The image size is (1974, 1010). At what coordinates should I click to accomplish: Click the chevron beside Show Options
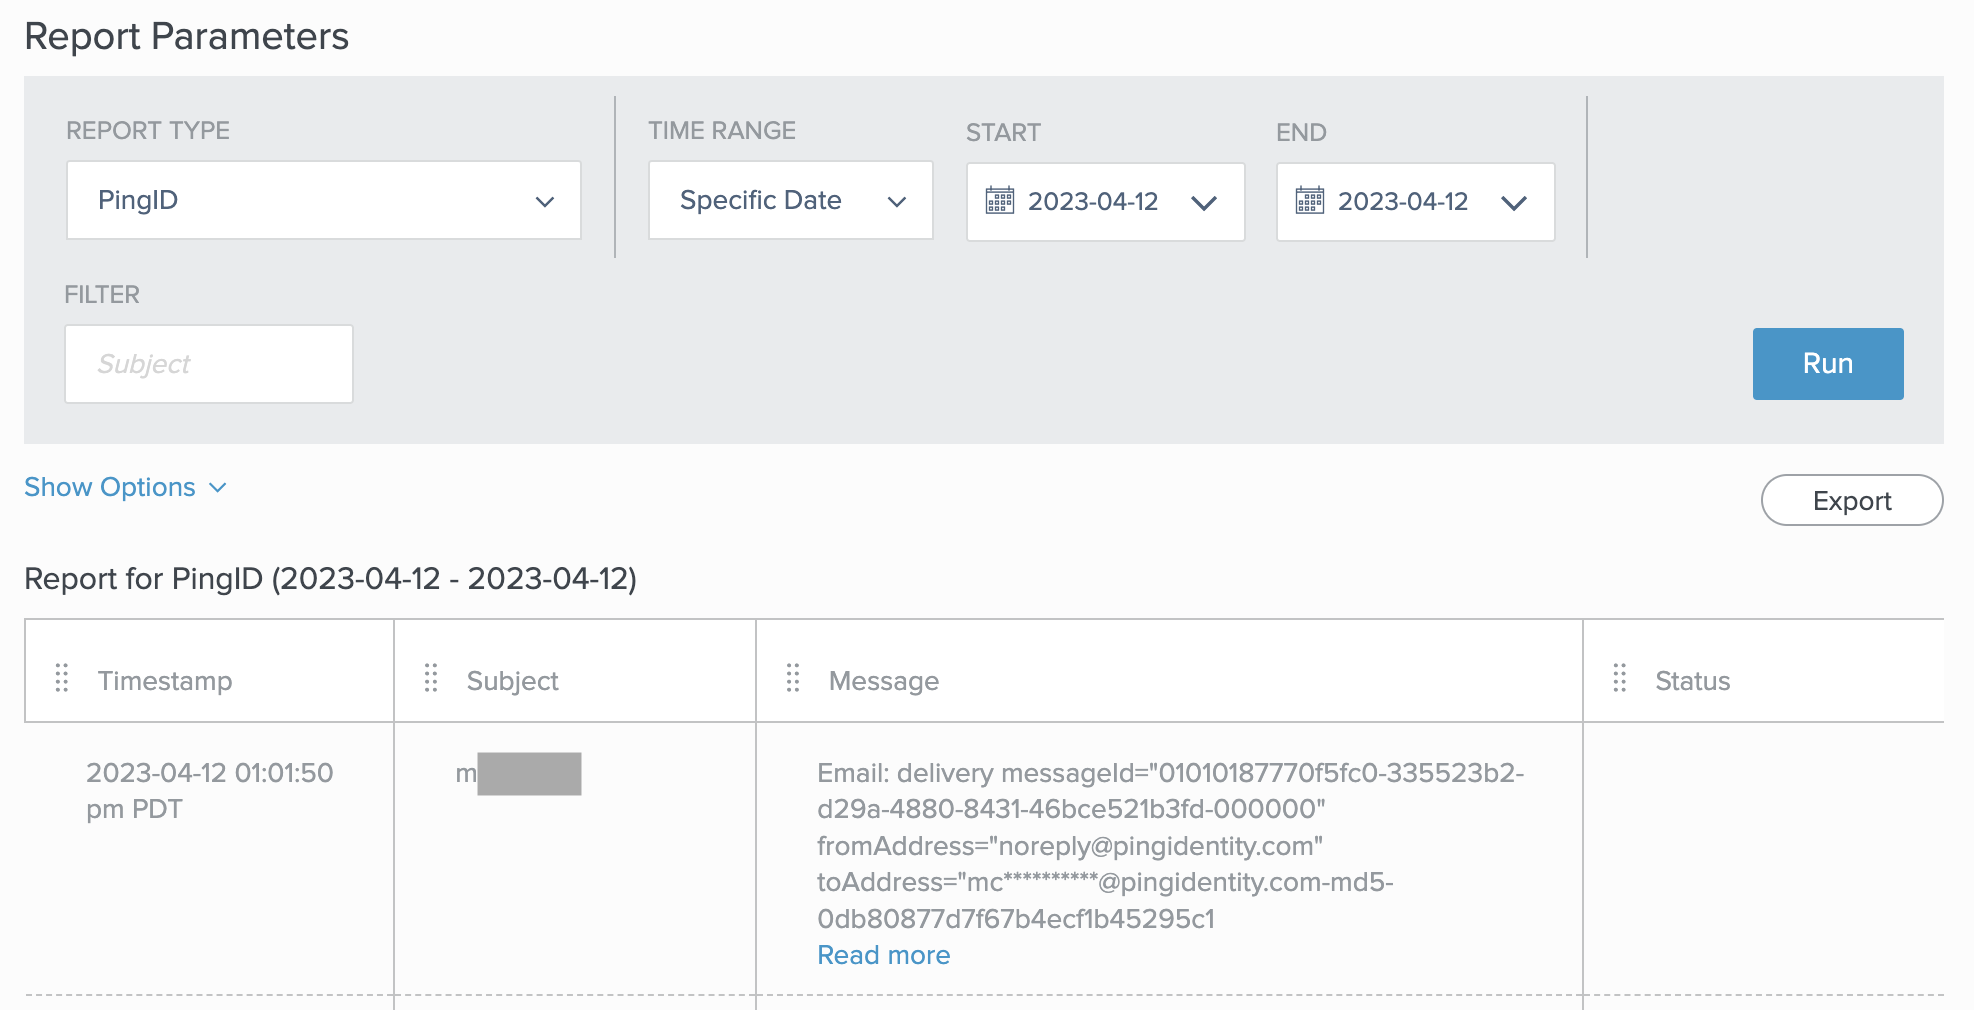(x=218, y=488)
